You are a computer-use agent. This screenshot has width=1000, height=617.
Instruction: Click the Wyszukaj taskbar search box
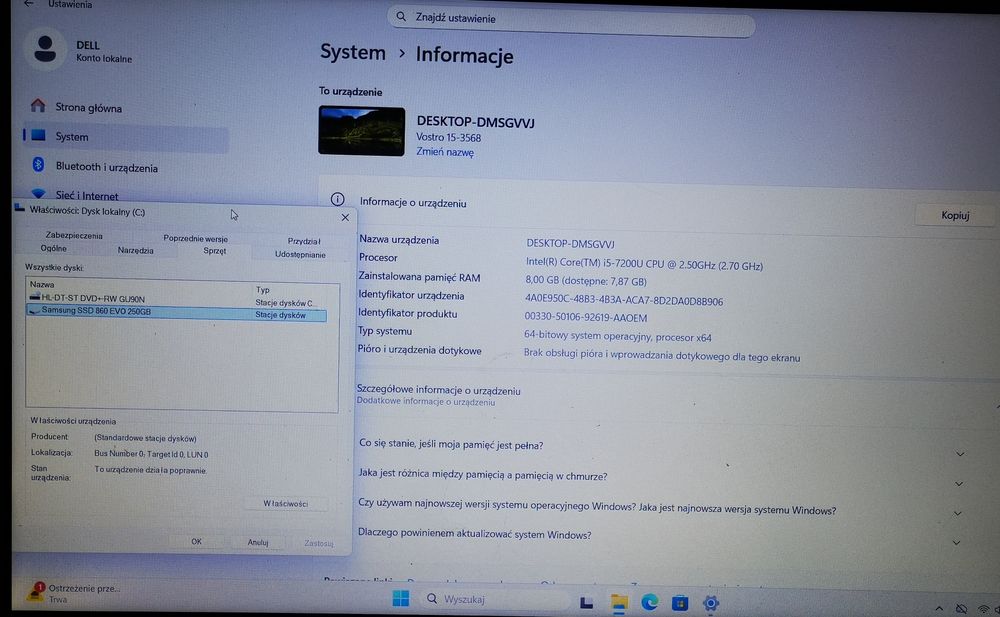coord(496,599)
